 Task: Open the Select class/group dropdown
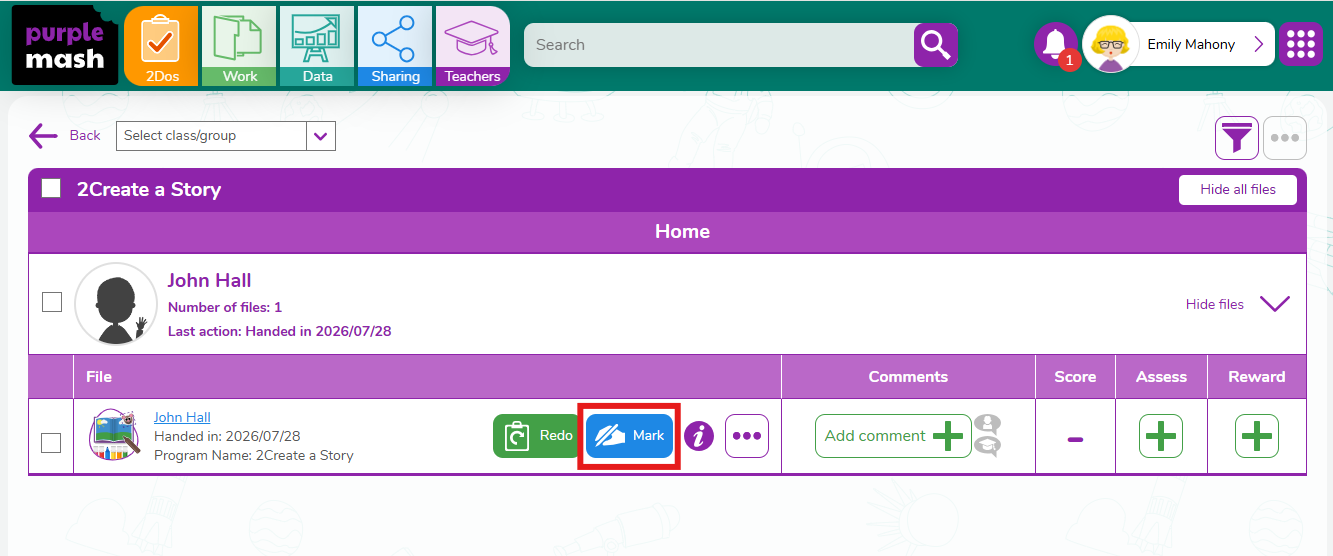[226, 136]
